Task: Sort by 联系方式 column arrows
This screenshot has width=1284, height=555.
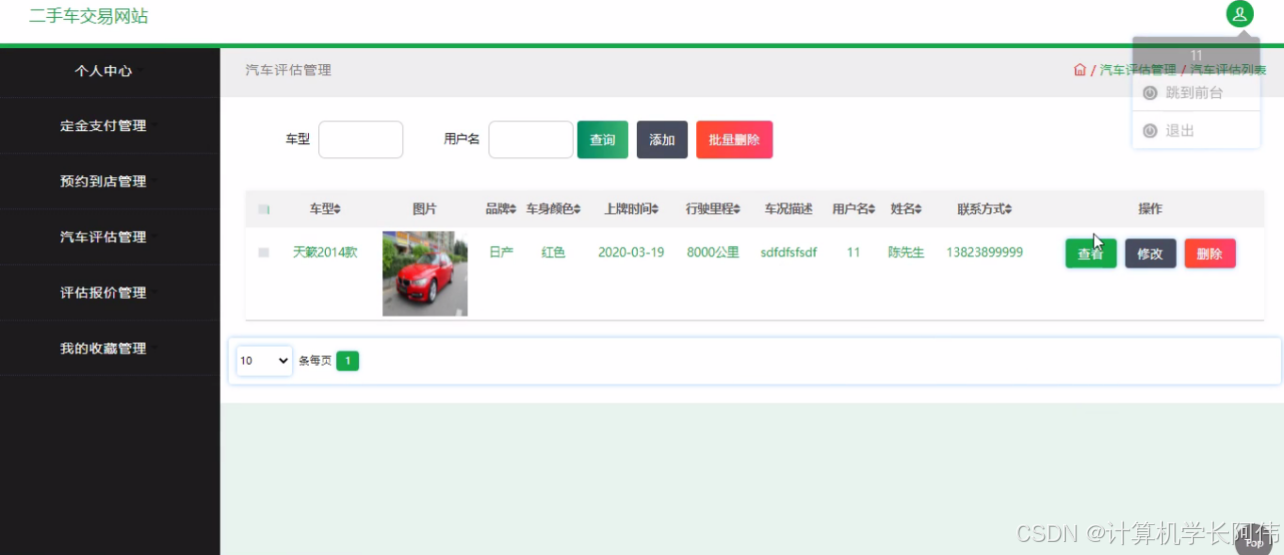Action: click(1008, 210)
